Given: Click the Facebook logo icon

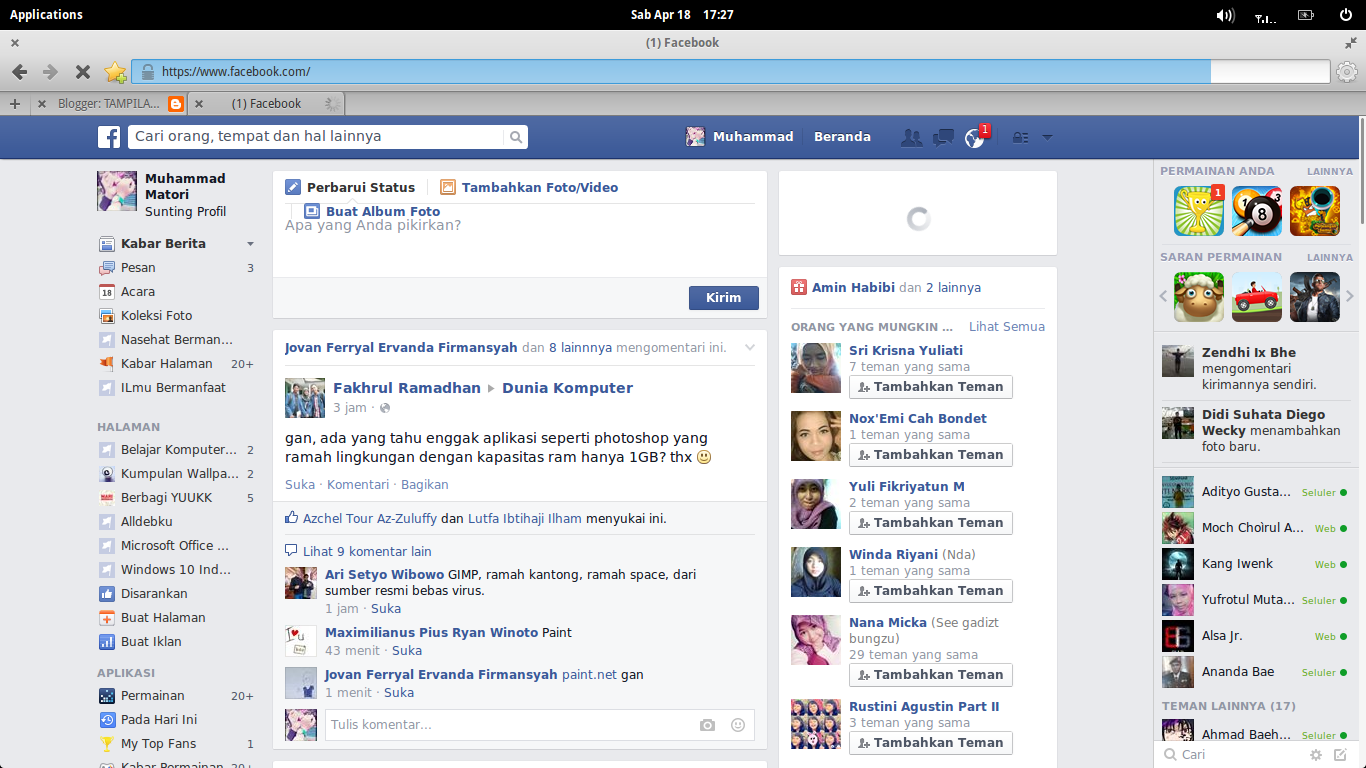Looking at the screenshot, I should pyautogui.click(x=109, y=137).
